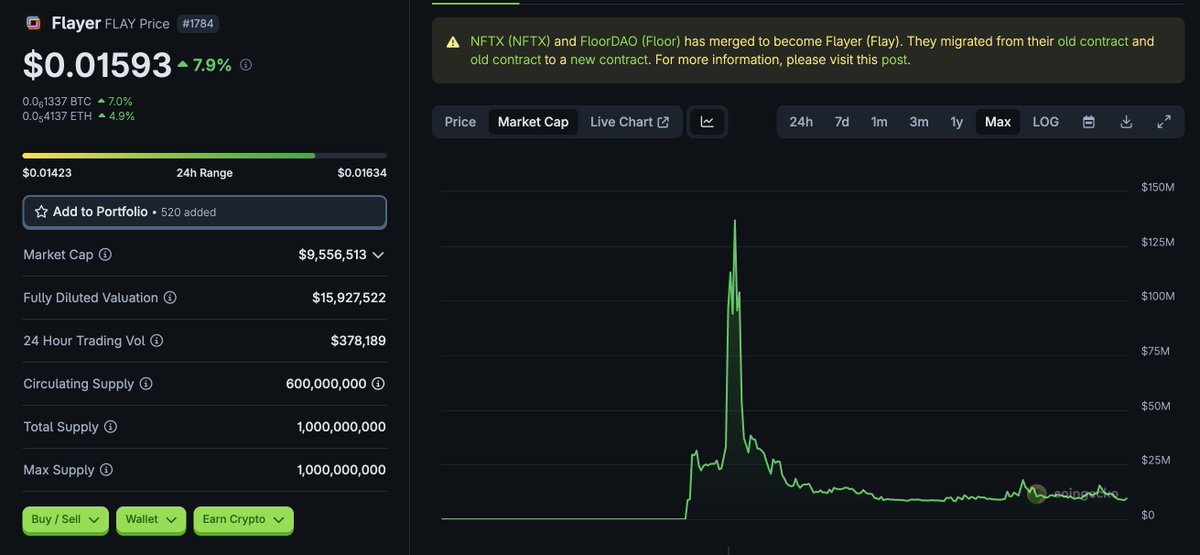Screen dimensions: 1200x555
Task: Select the 7d time range
Action: [842, 122]
